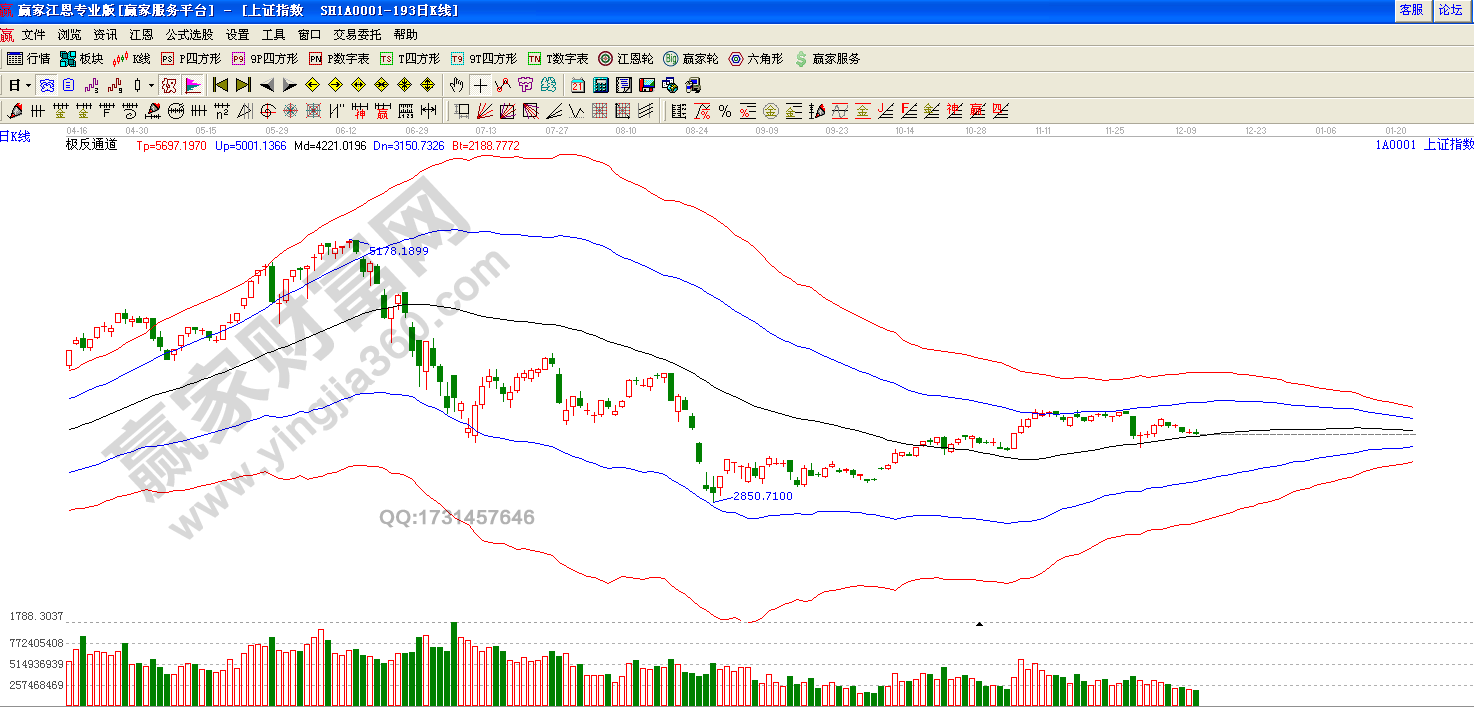1474x707 pixels.
Task: Open the calculator tool icon
Action: tap(602, 85)
